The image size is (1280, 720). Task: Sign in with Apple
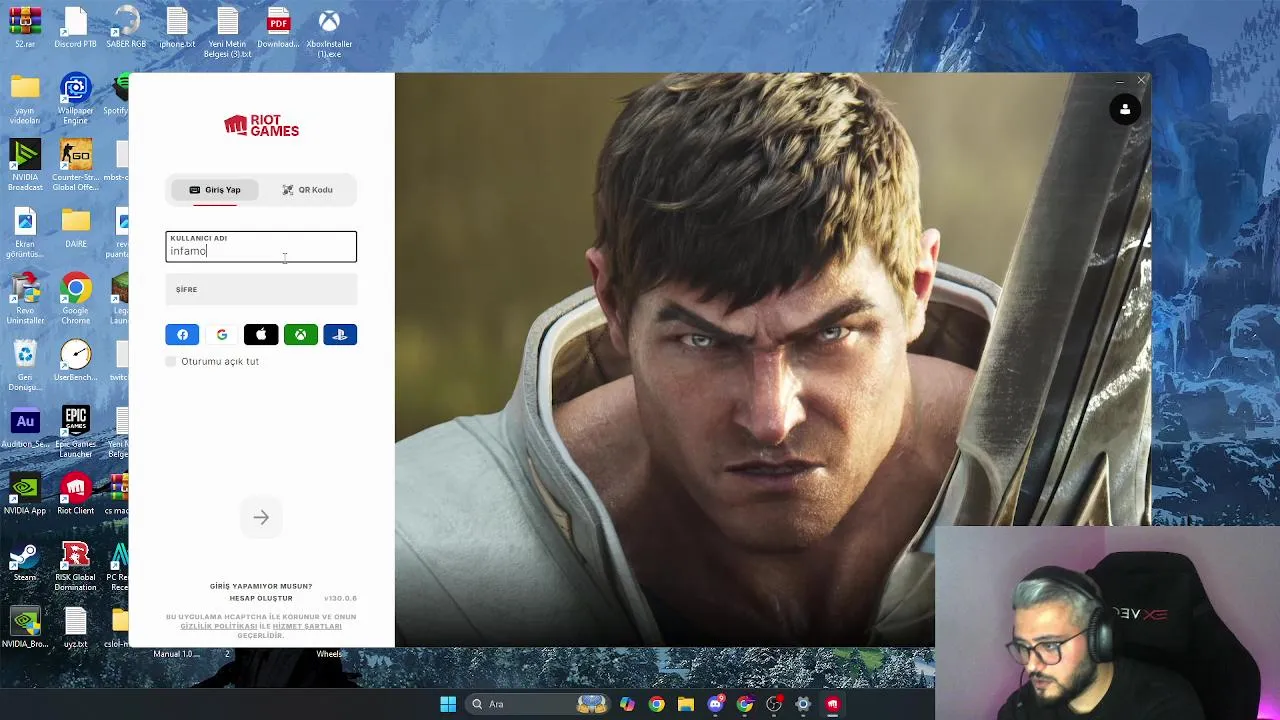(261, 335)
